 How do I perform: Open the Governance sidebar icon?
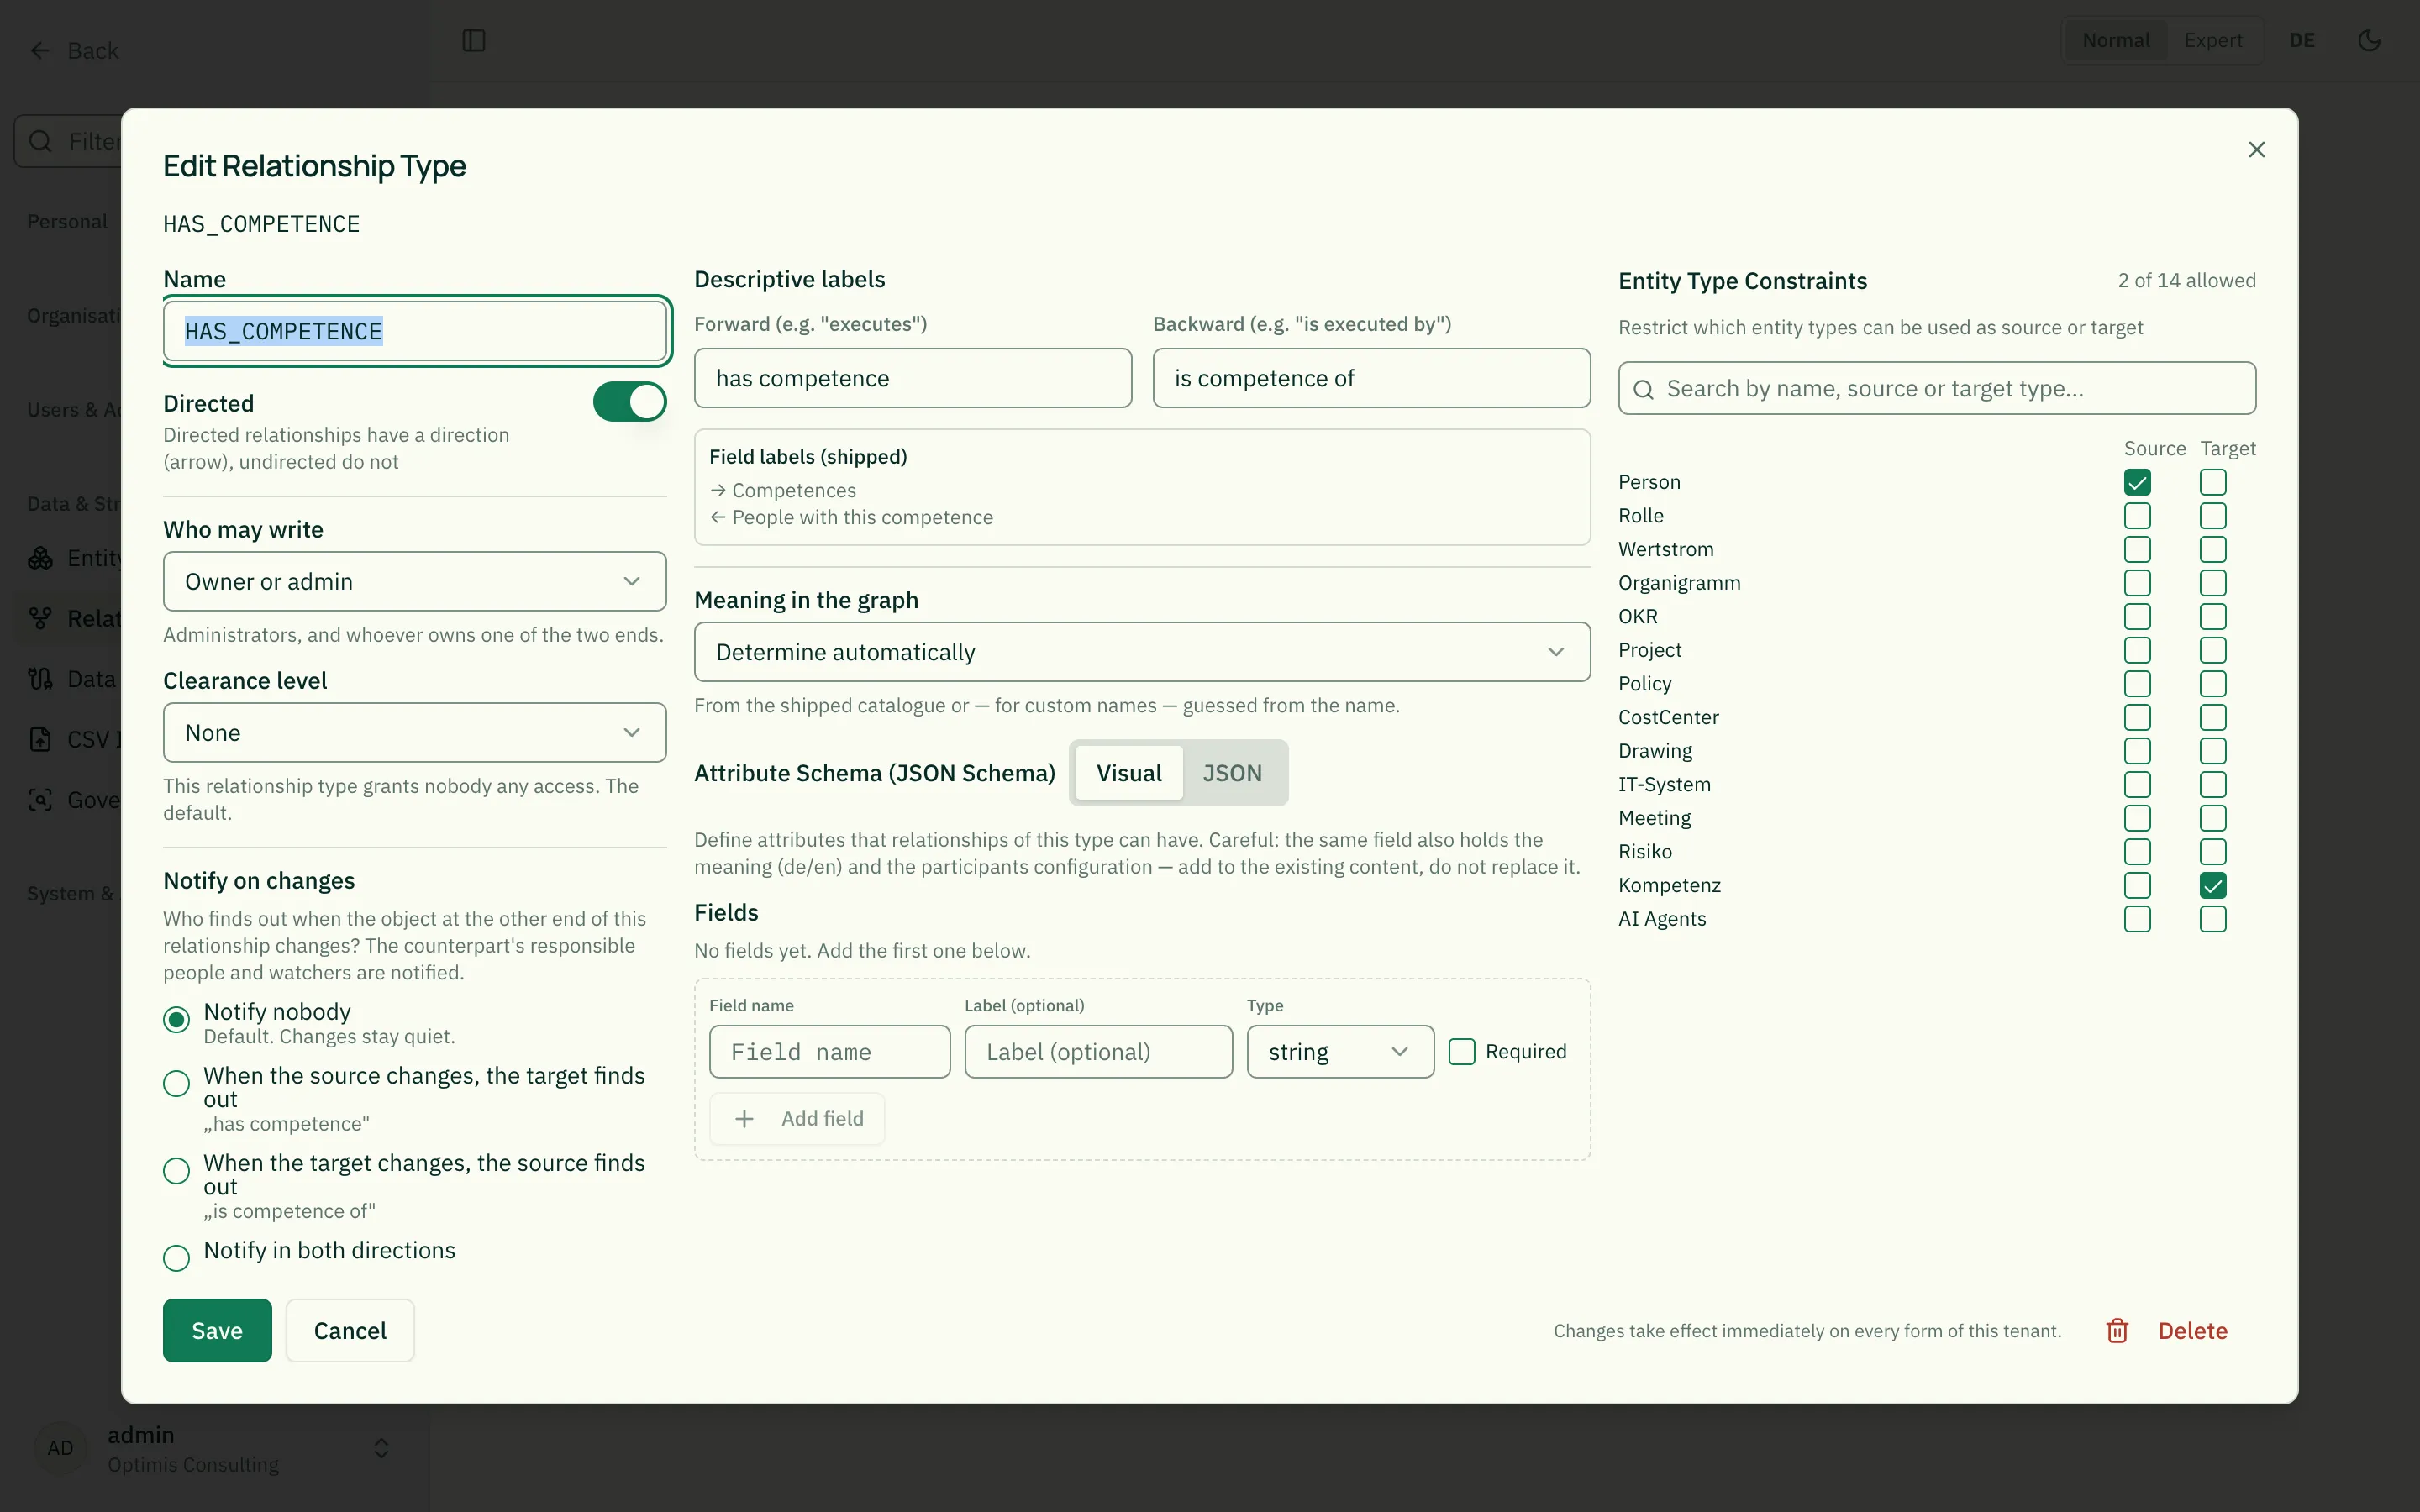pyautogui.click(x=40, y=800)
